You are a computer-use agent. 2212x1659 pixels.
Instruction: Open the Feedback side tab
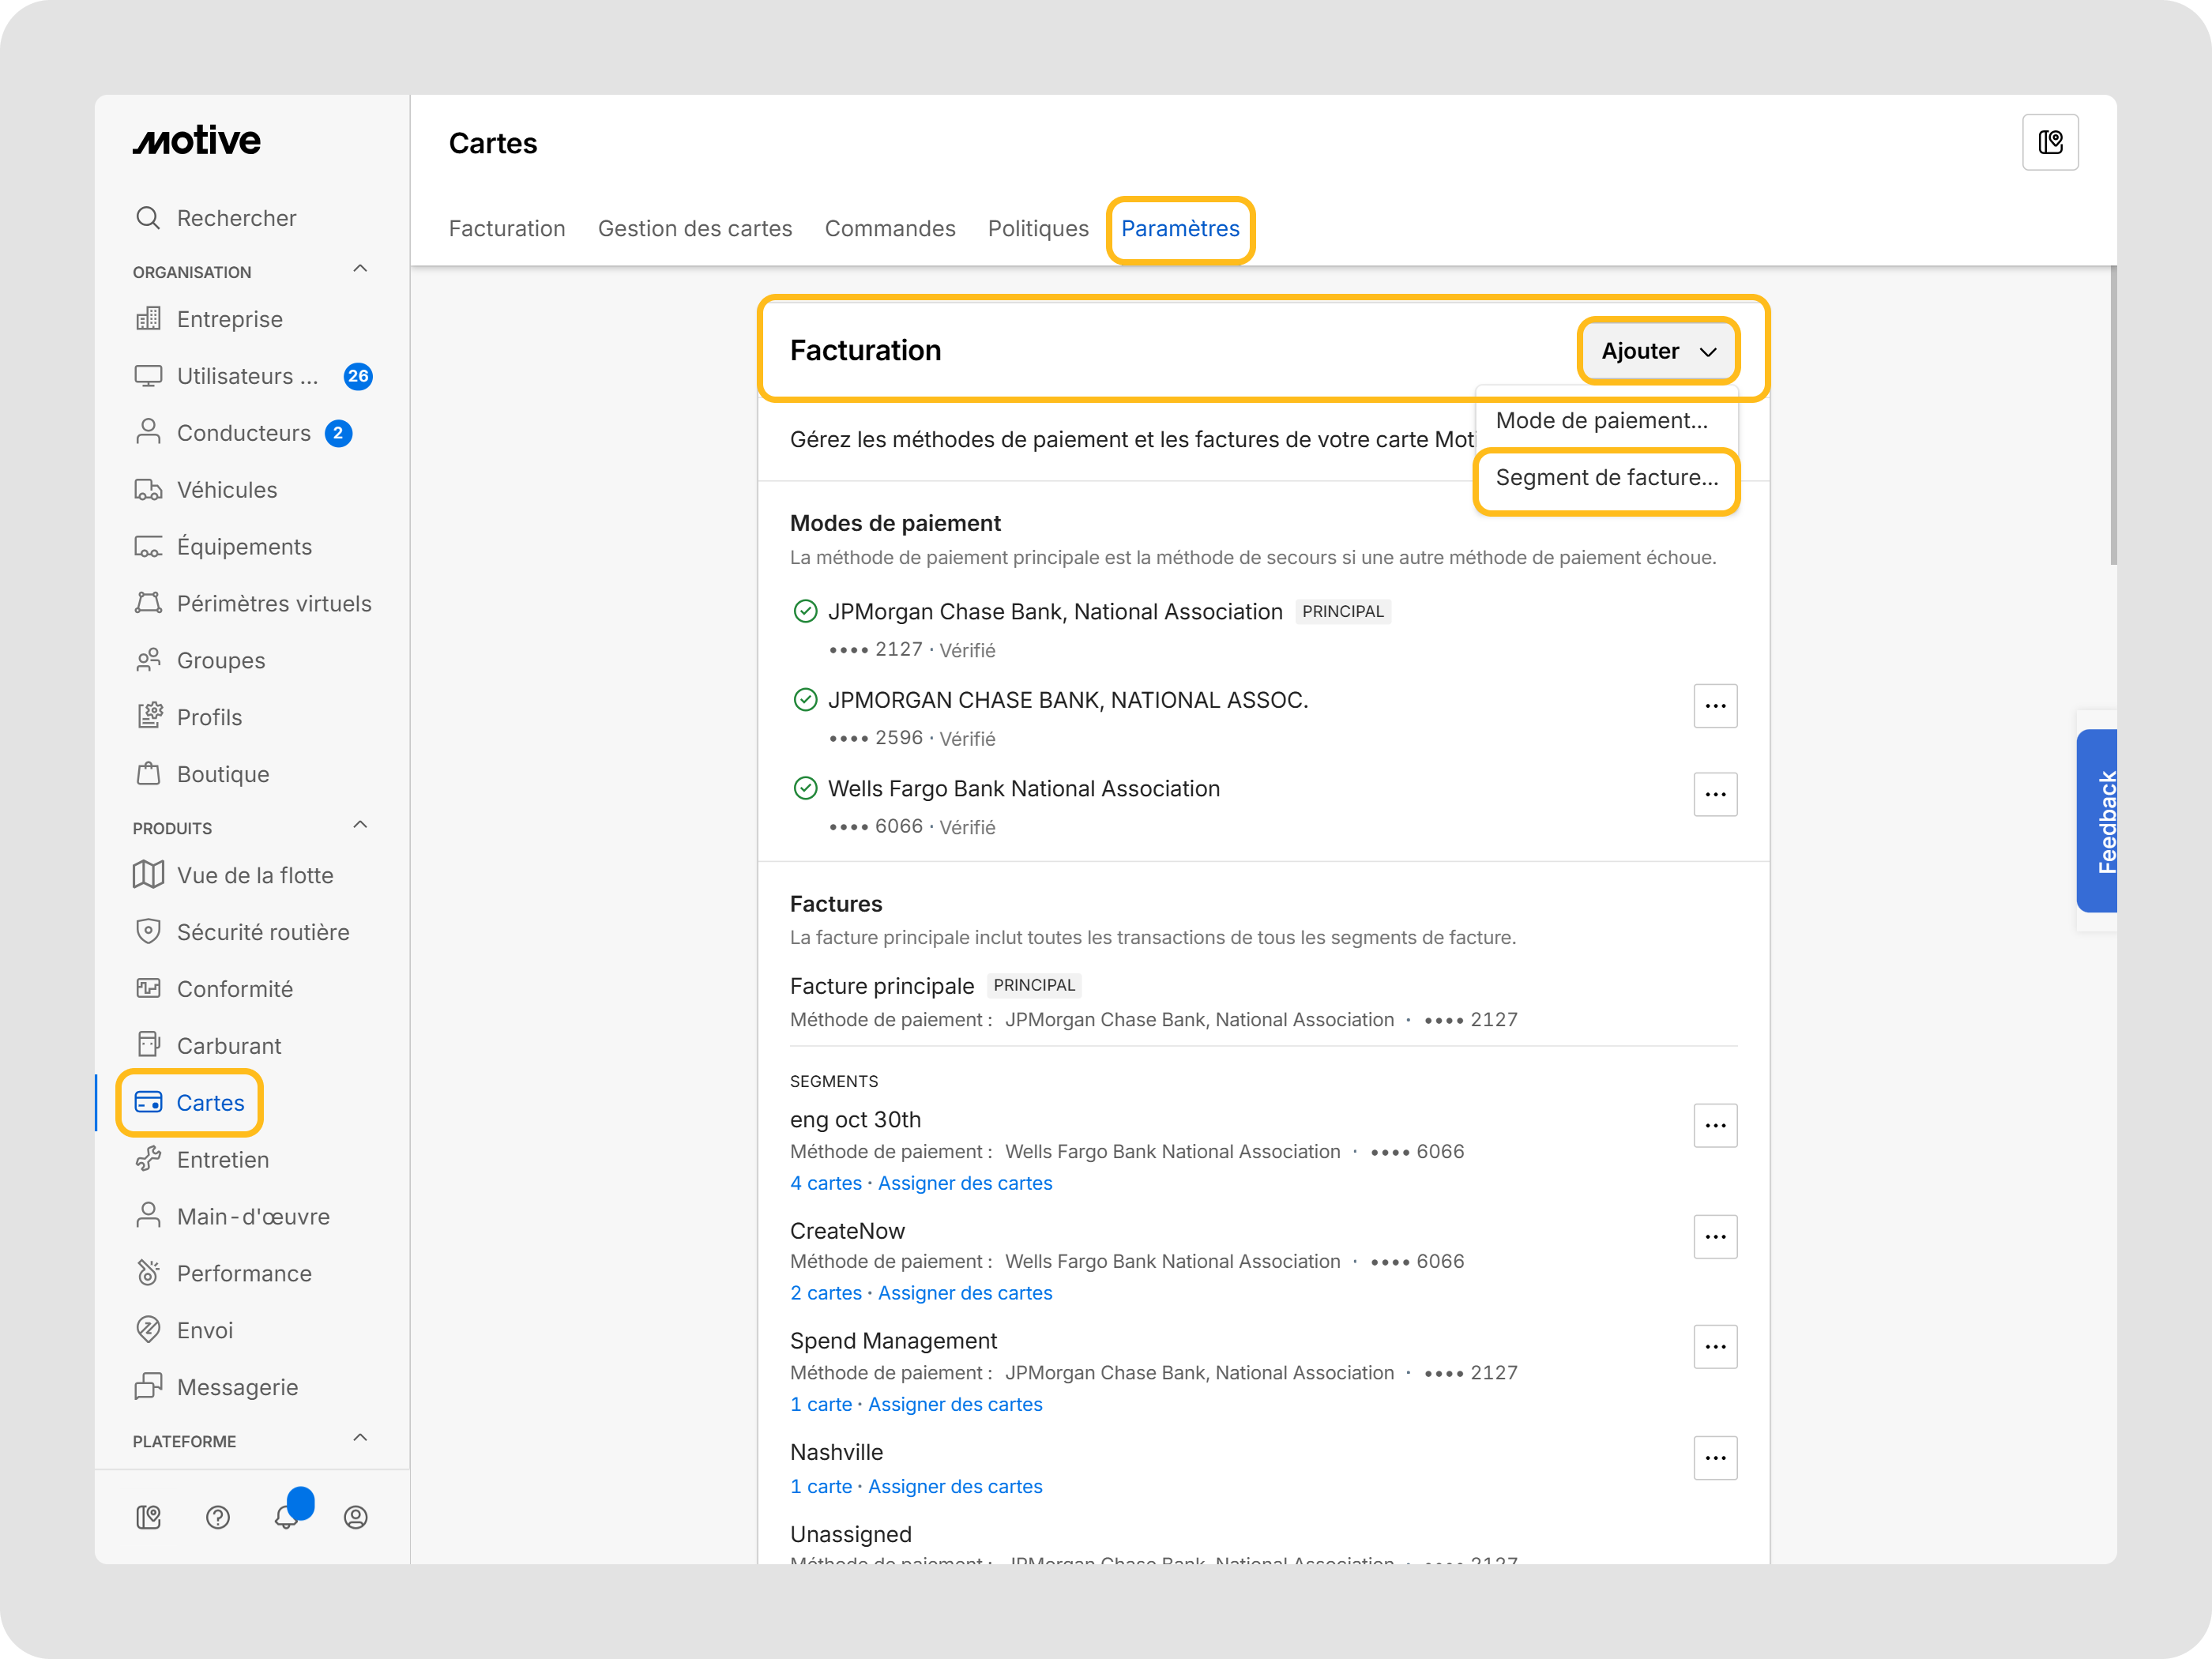point(2097,821)
